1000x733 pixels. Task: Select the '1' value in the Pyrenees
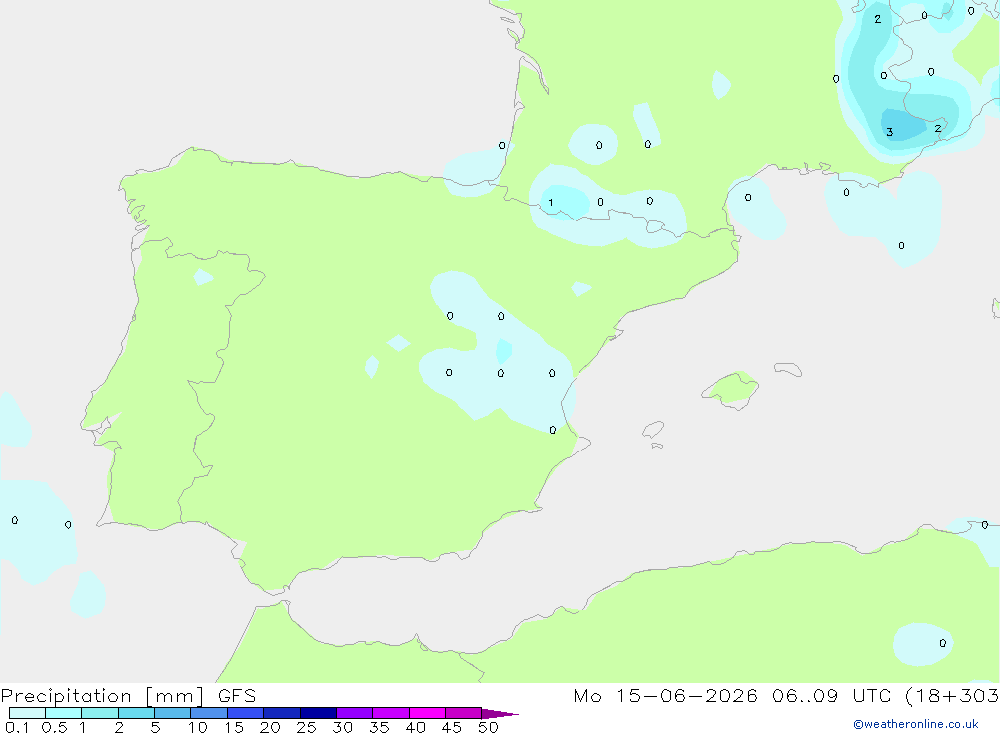(551, 203)
